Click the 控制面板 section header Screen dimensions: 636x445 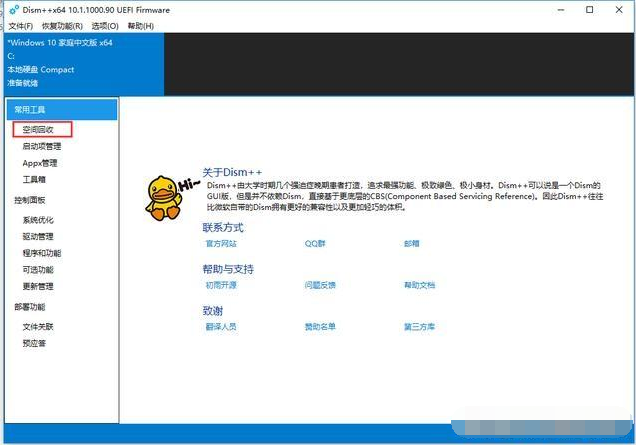pos(30,200)
